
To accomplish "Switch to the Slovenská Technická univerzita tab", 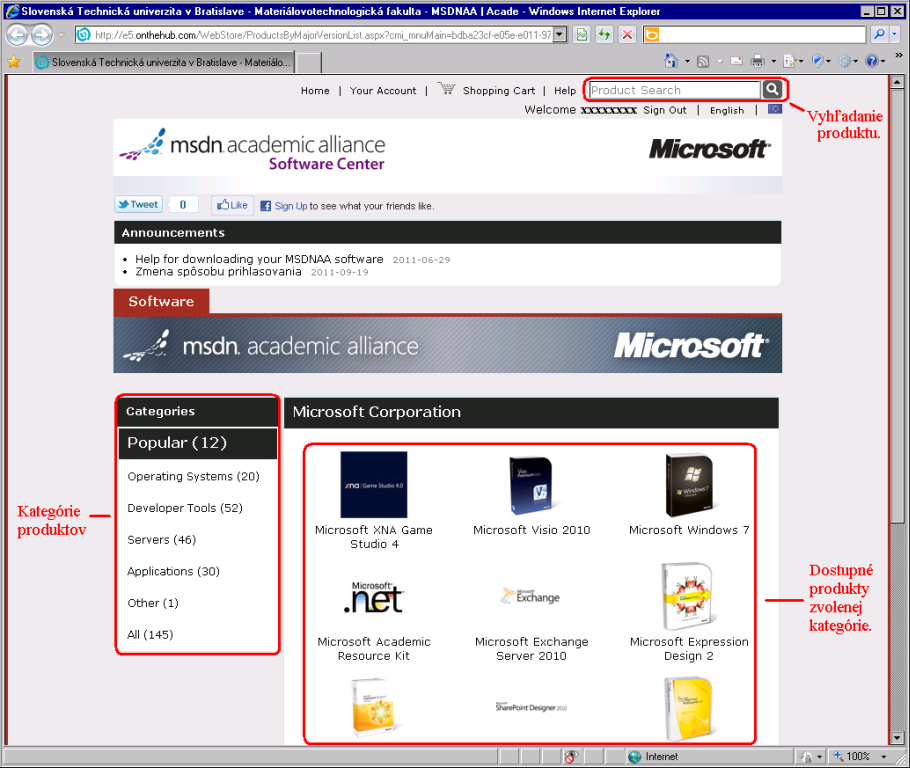I will pos(164,62).
